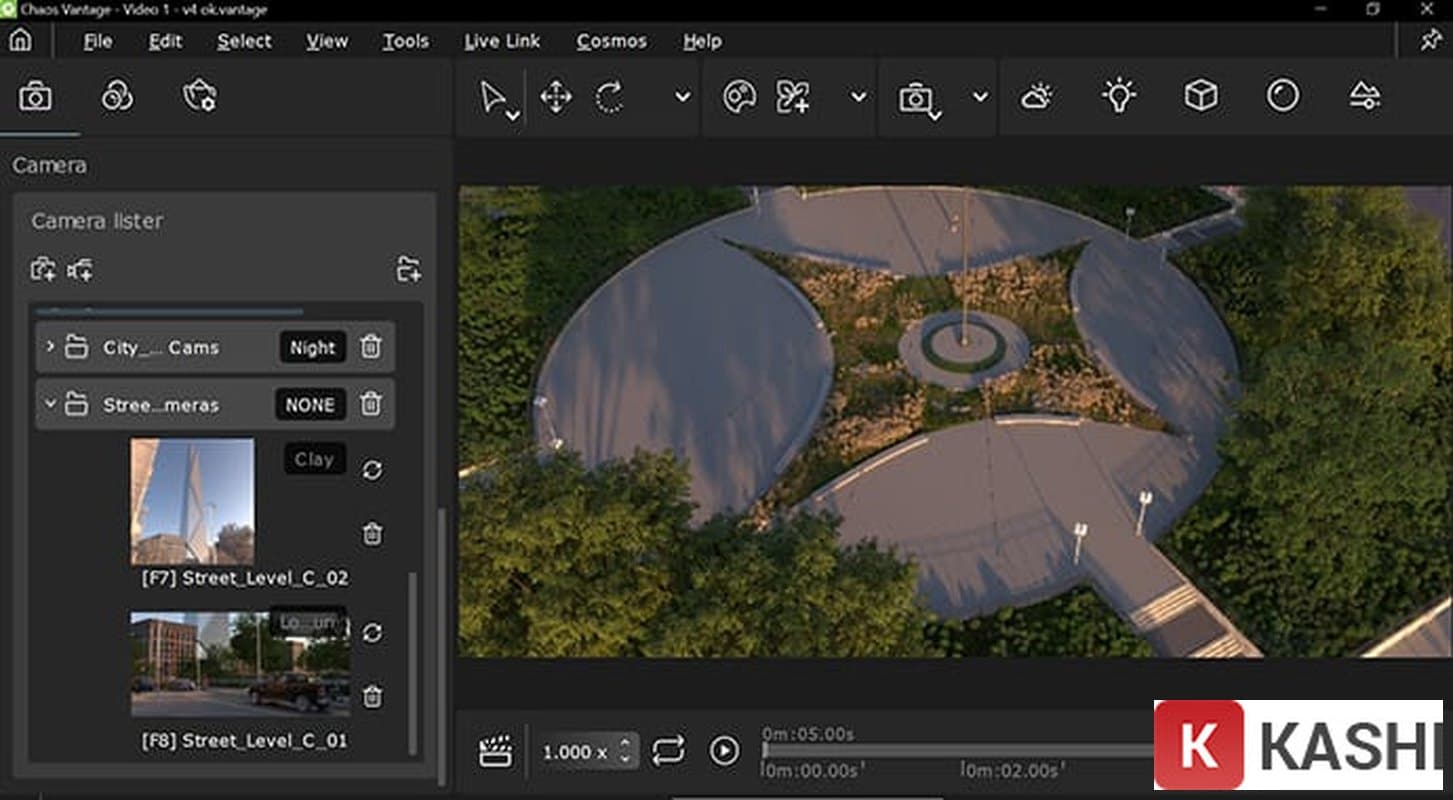
Task: Refresh the Street_Level_C_02 camera
Action: click(372, 470)
